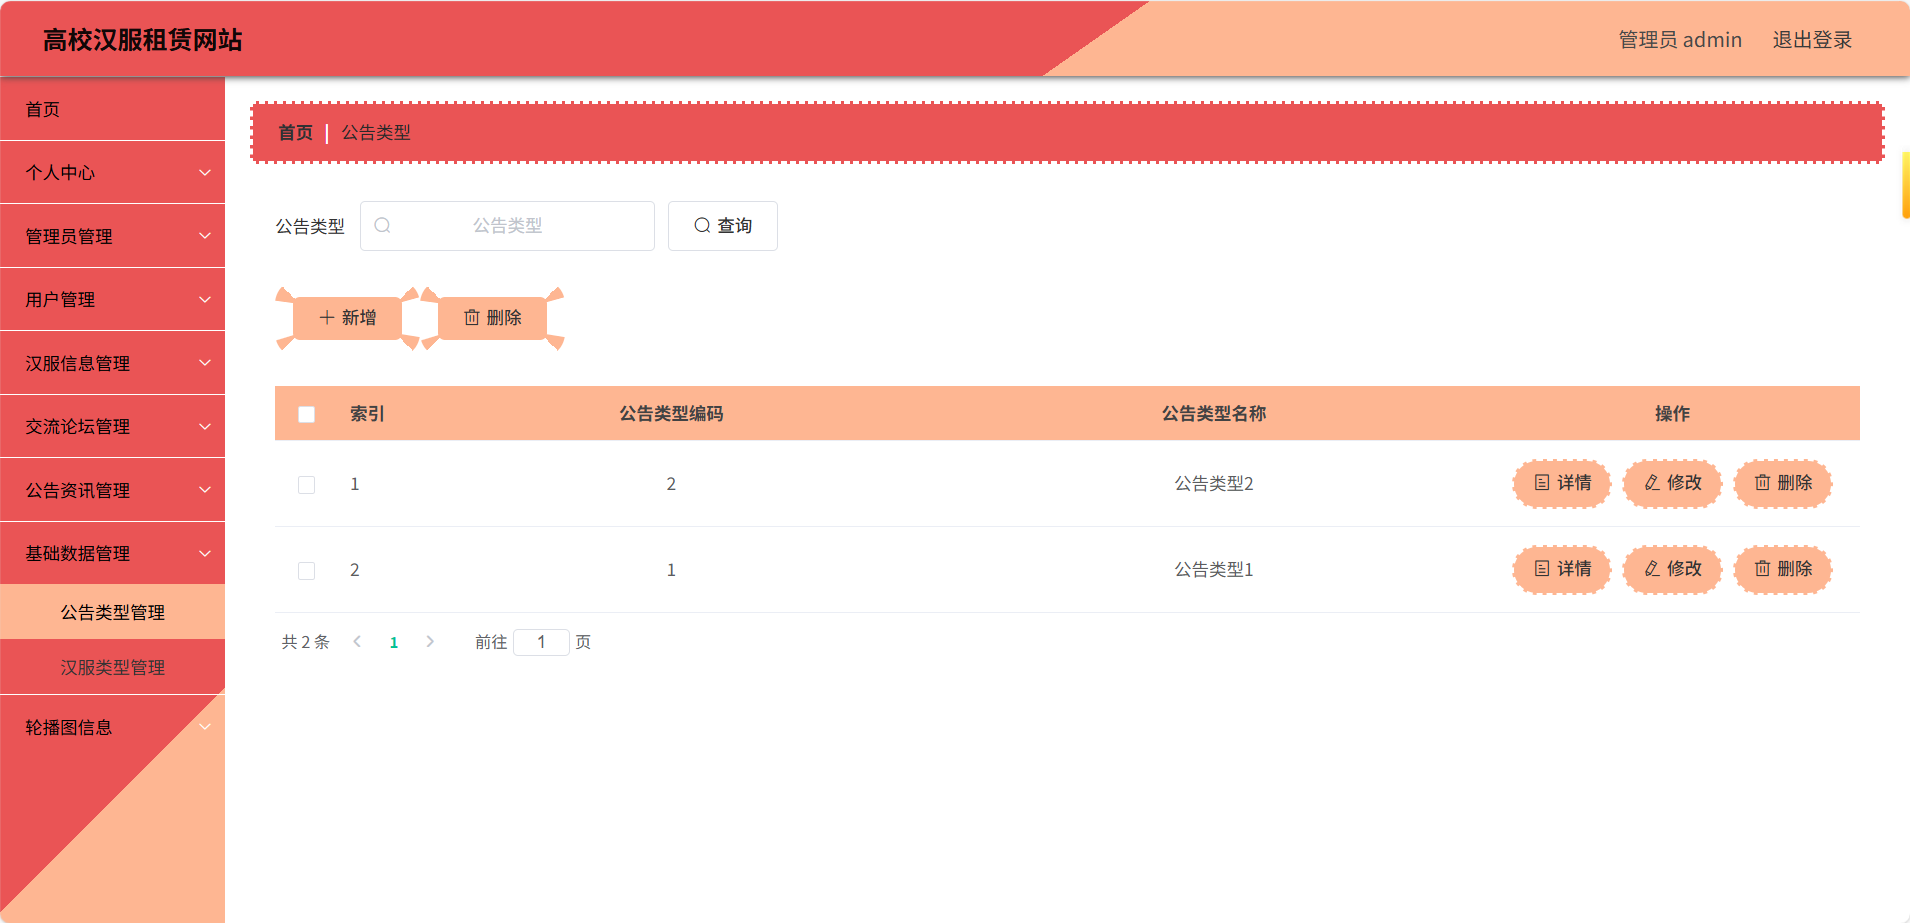1910x923 pixels.
Task: Open 管理员管理 sidebar menu
Action: pos(112,236)
